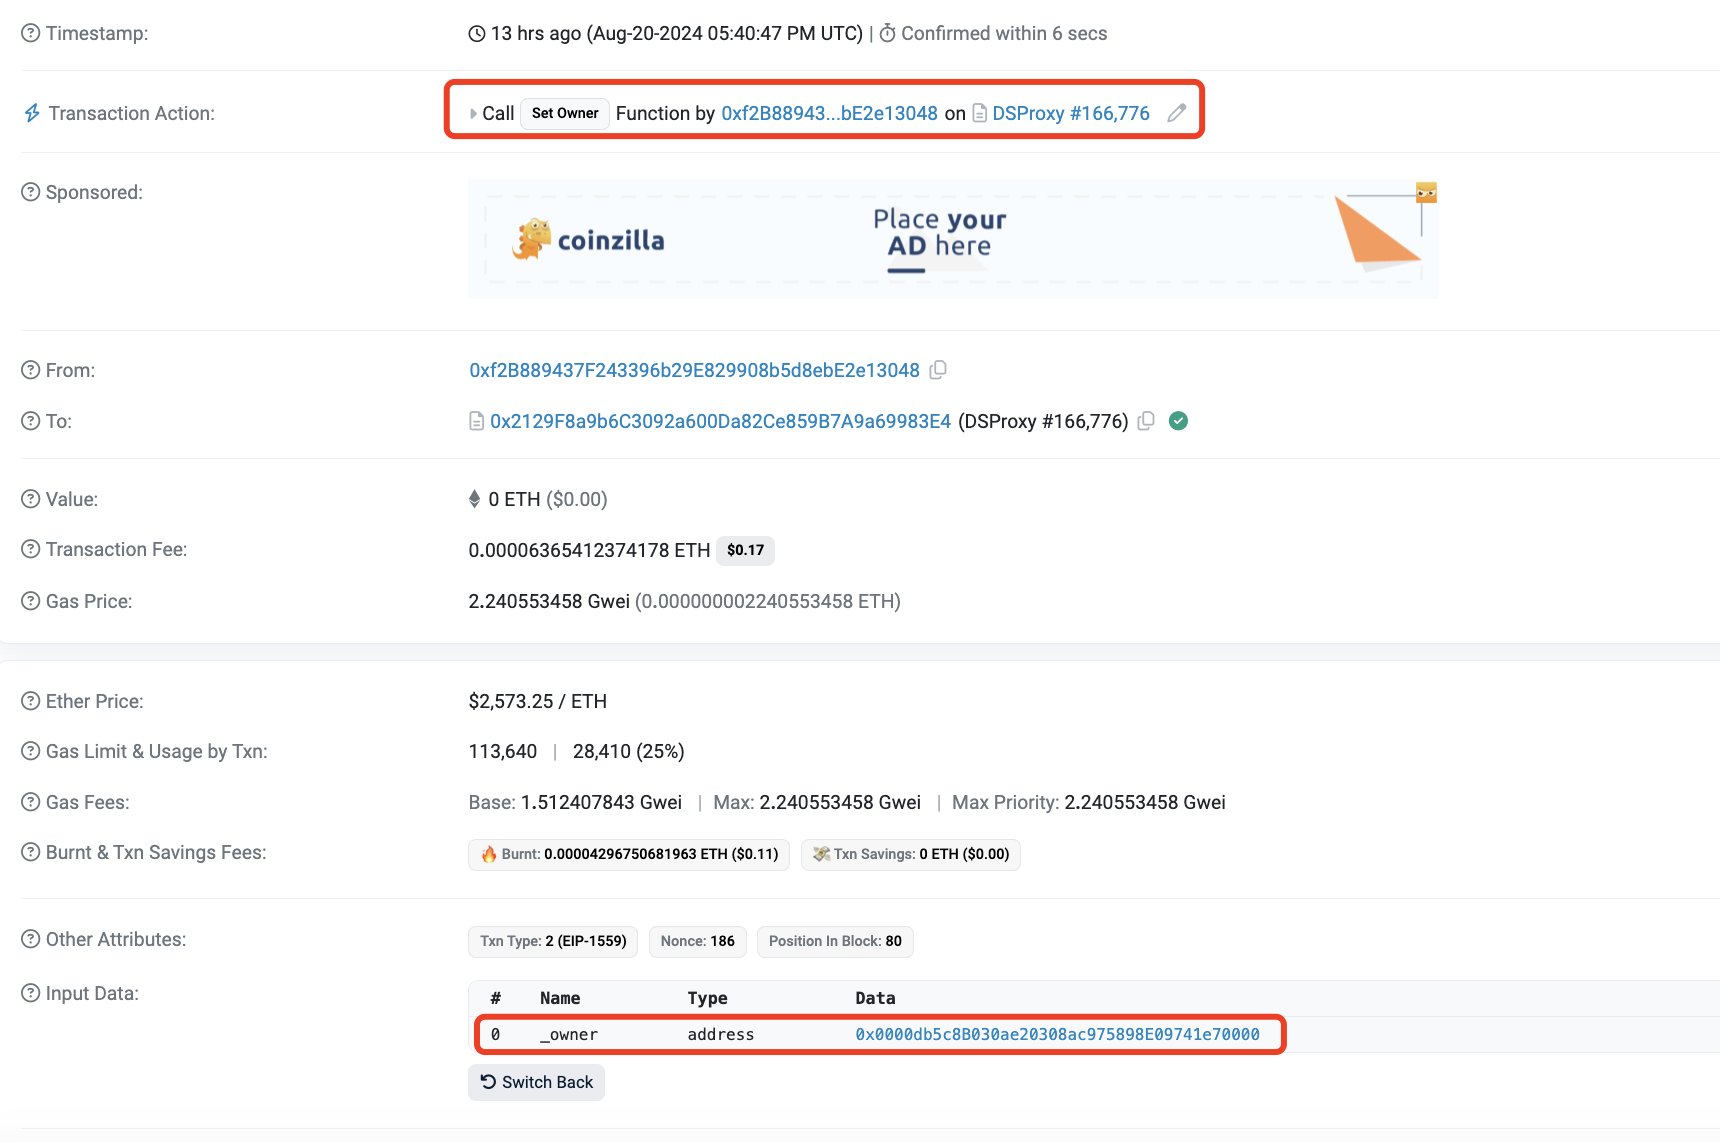
Task: Click the small ad marker icon on the banner
Action: tap(1426, 192)
